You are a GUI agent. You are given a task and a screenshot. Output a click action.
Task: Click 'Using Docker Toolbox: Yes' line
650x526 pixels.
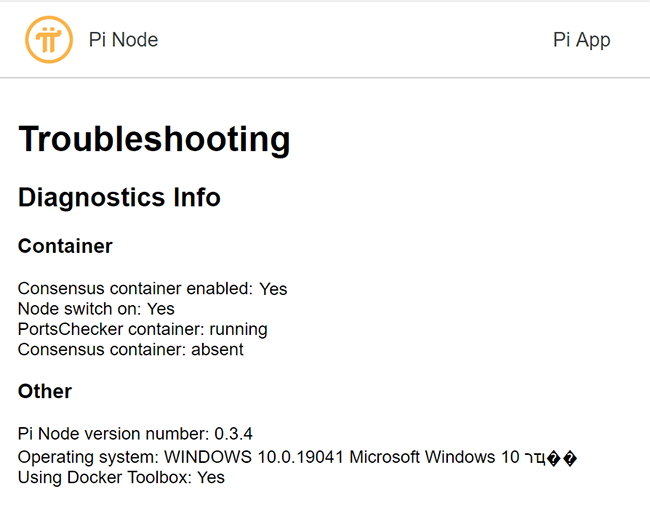[x=121, y=478]
